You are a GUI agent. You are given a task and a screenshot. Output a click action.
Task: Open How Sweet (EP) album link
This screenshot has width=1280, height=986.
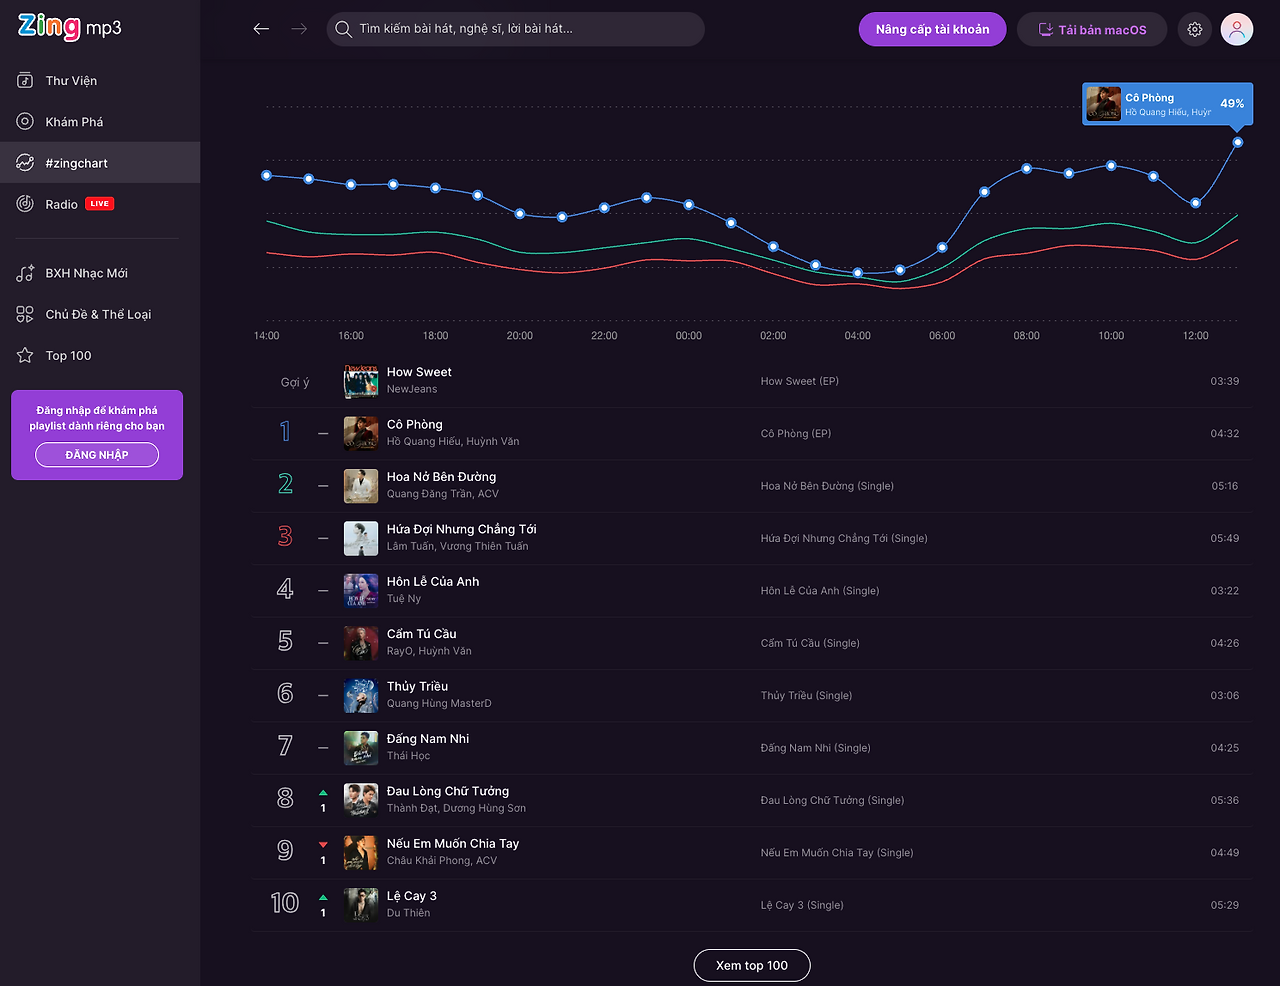tap(800, 381)
